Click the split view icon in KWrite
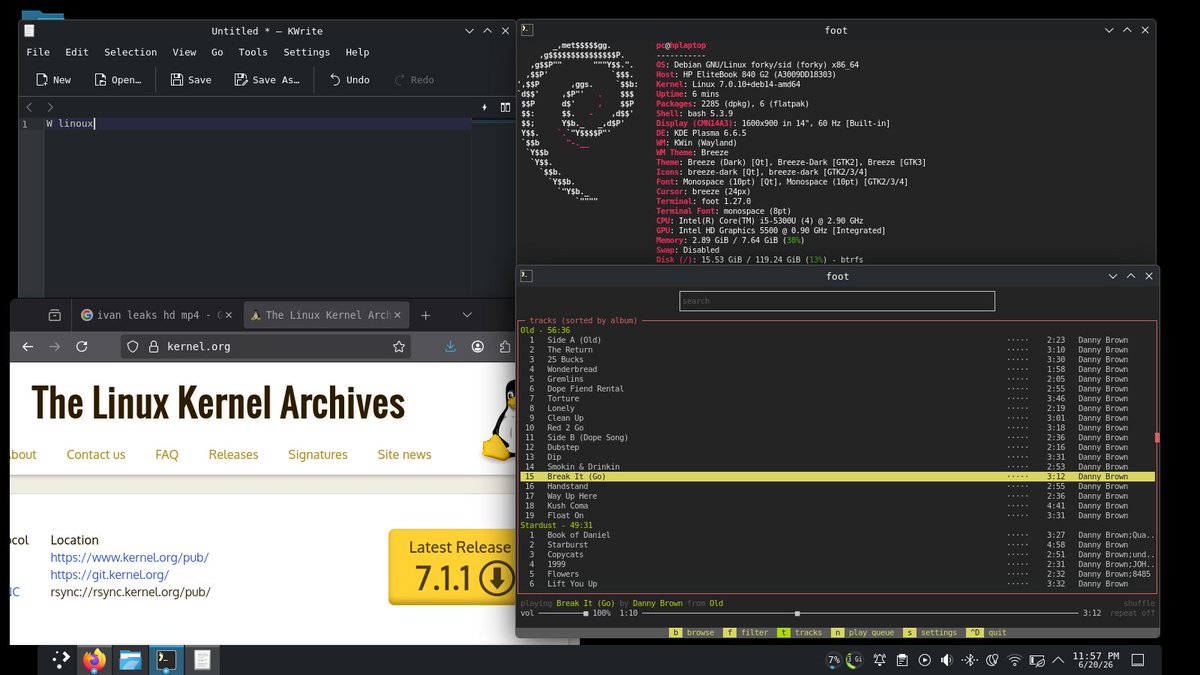 click(505, 107)
